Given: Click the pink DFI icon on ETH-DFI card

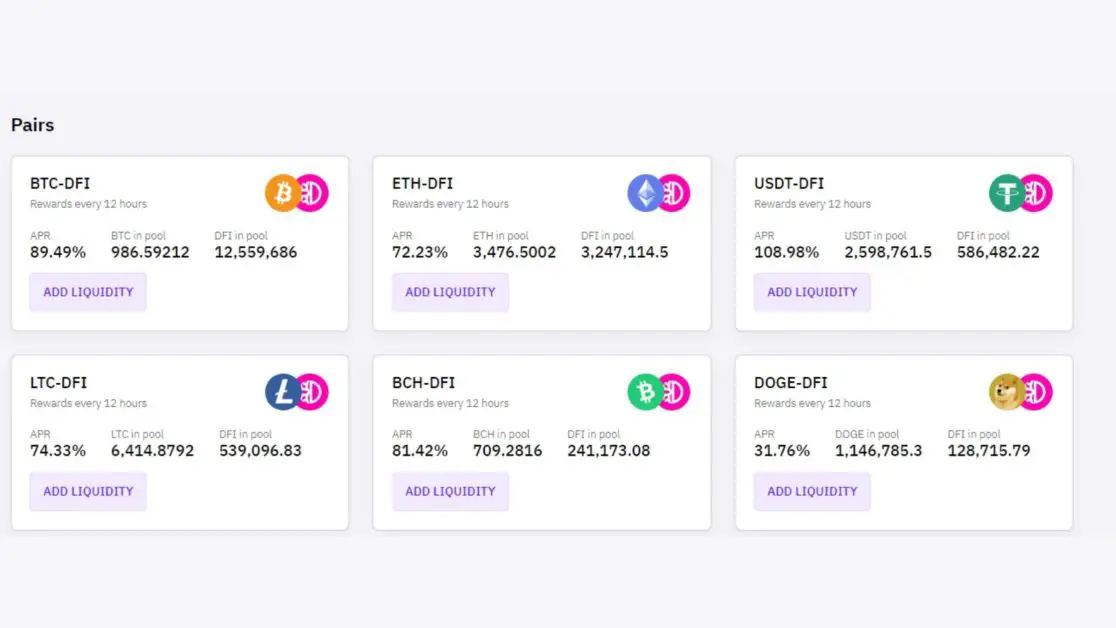Looking at the screenshot, I should 674,193.
